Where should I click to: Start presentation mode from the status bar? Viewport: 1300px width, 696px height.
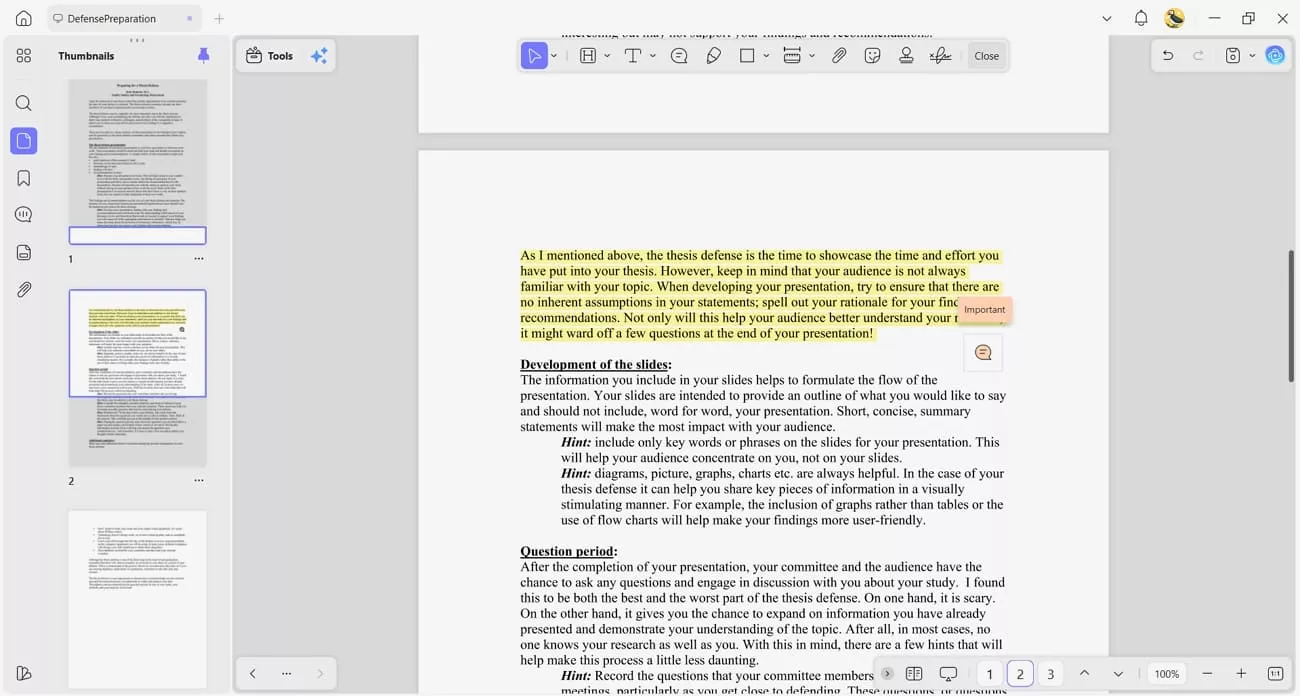[948, 673]
